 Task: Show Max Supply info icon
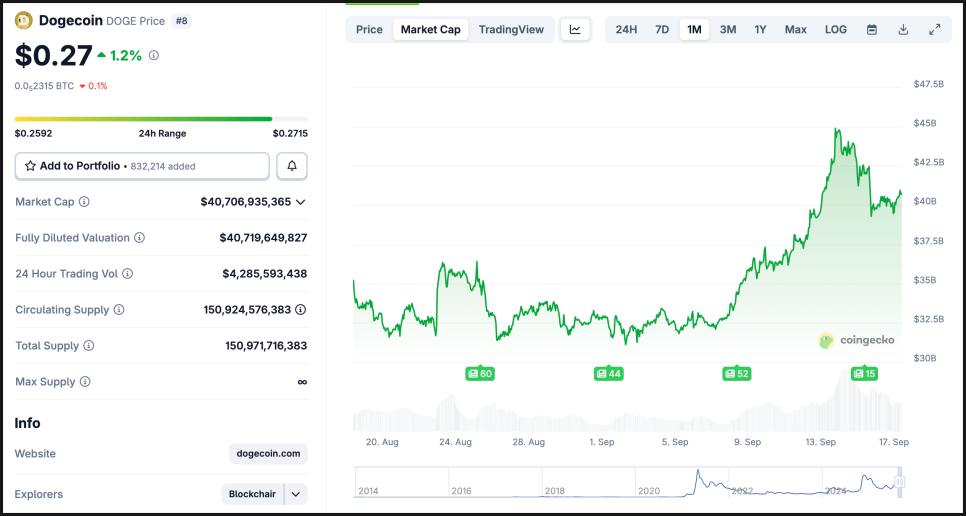click(85, 382)
